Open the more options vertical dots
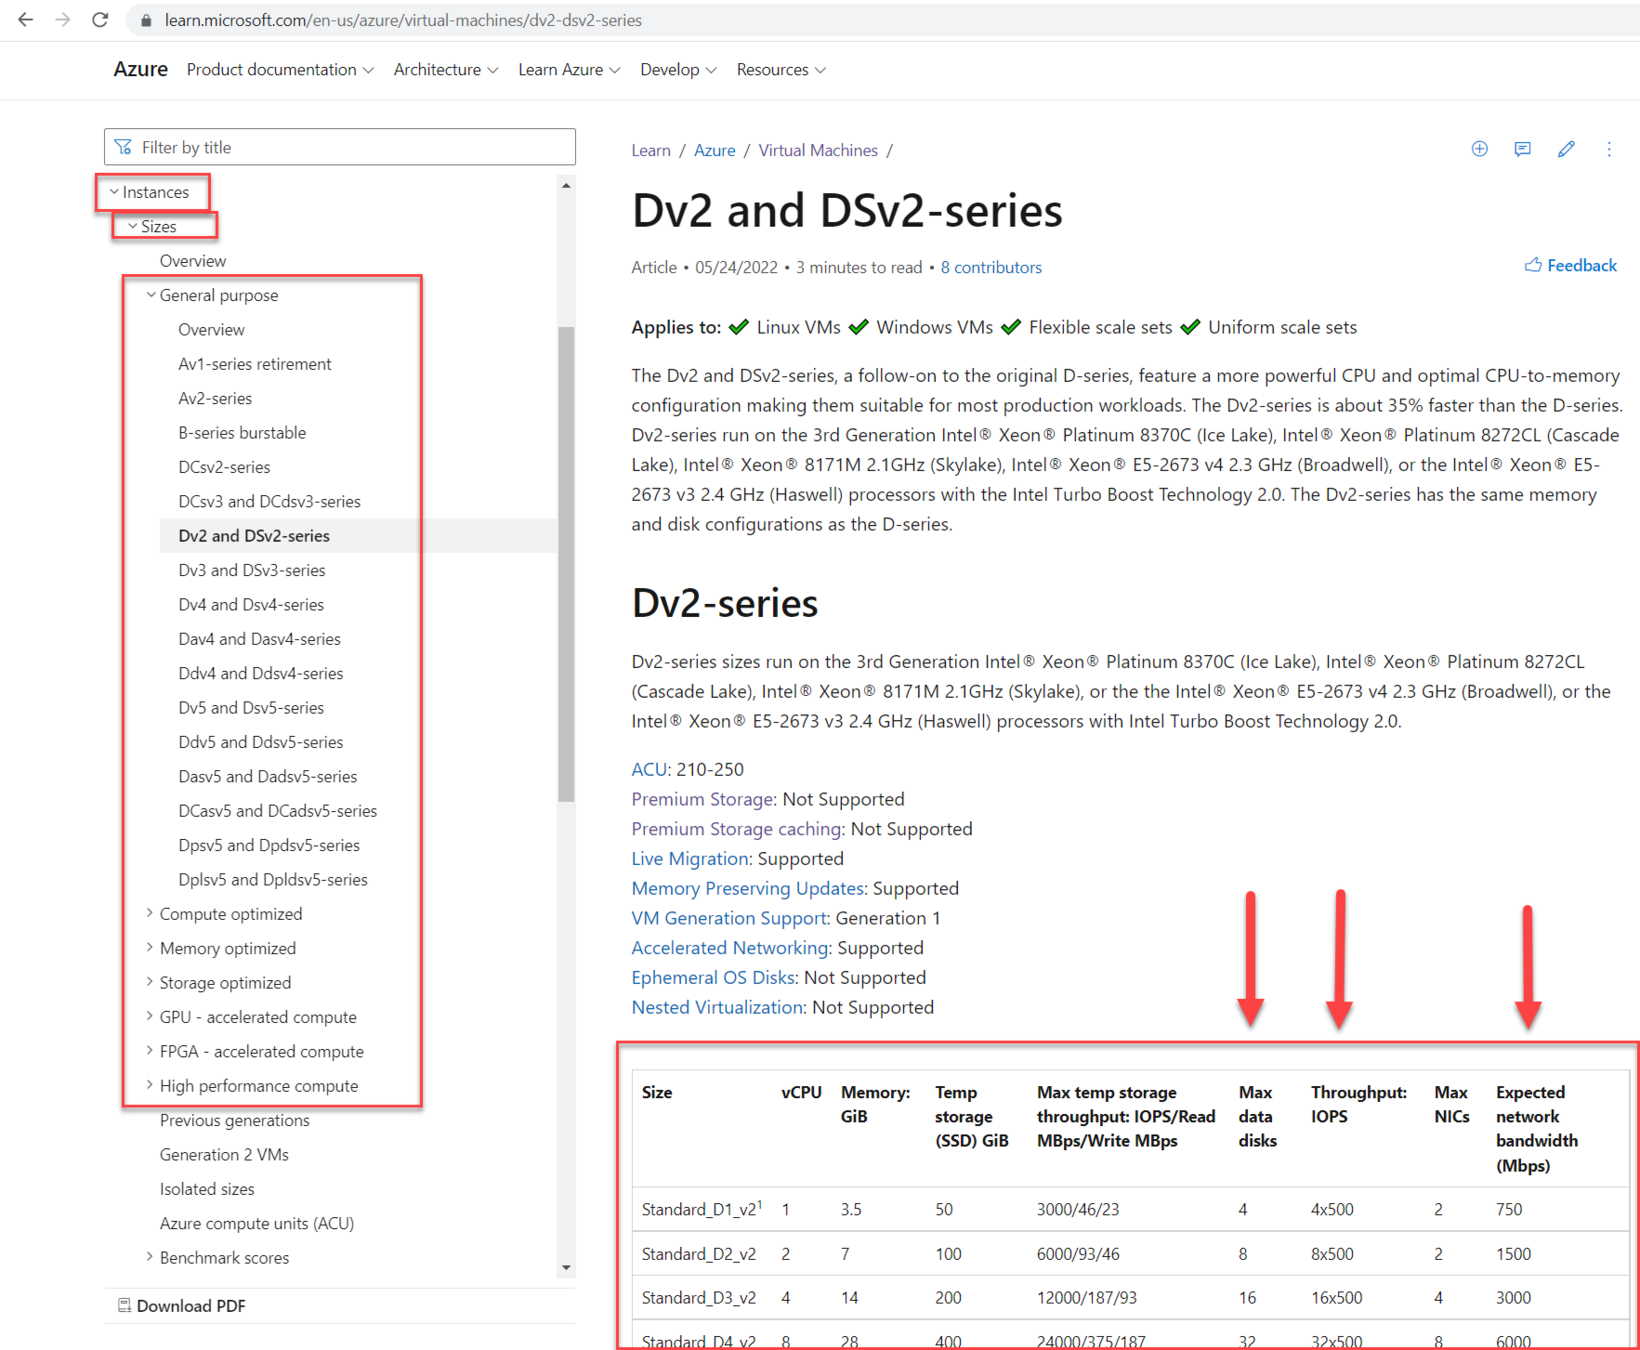 (x=1609, y=149)
